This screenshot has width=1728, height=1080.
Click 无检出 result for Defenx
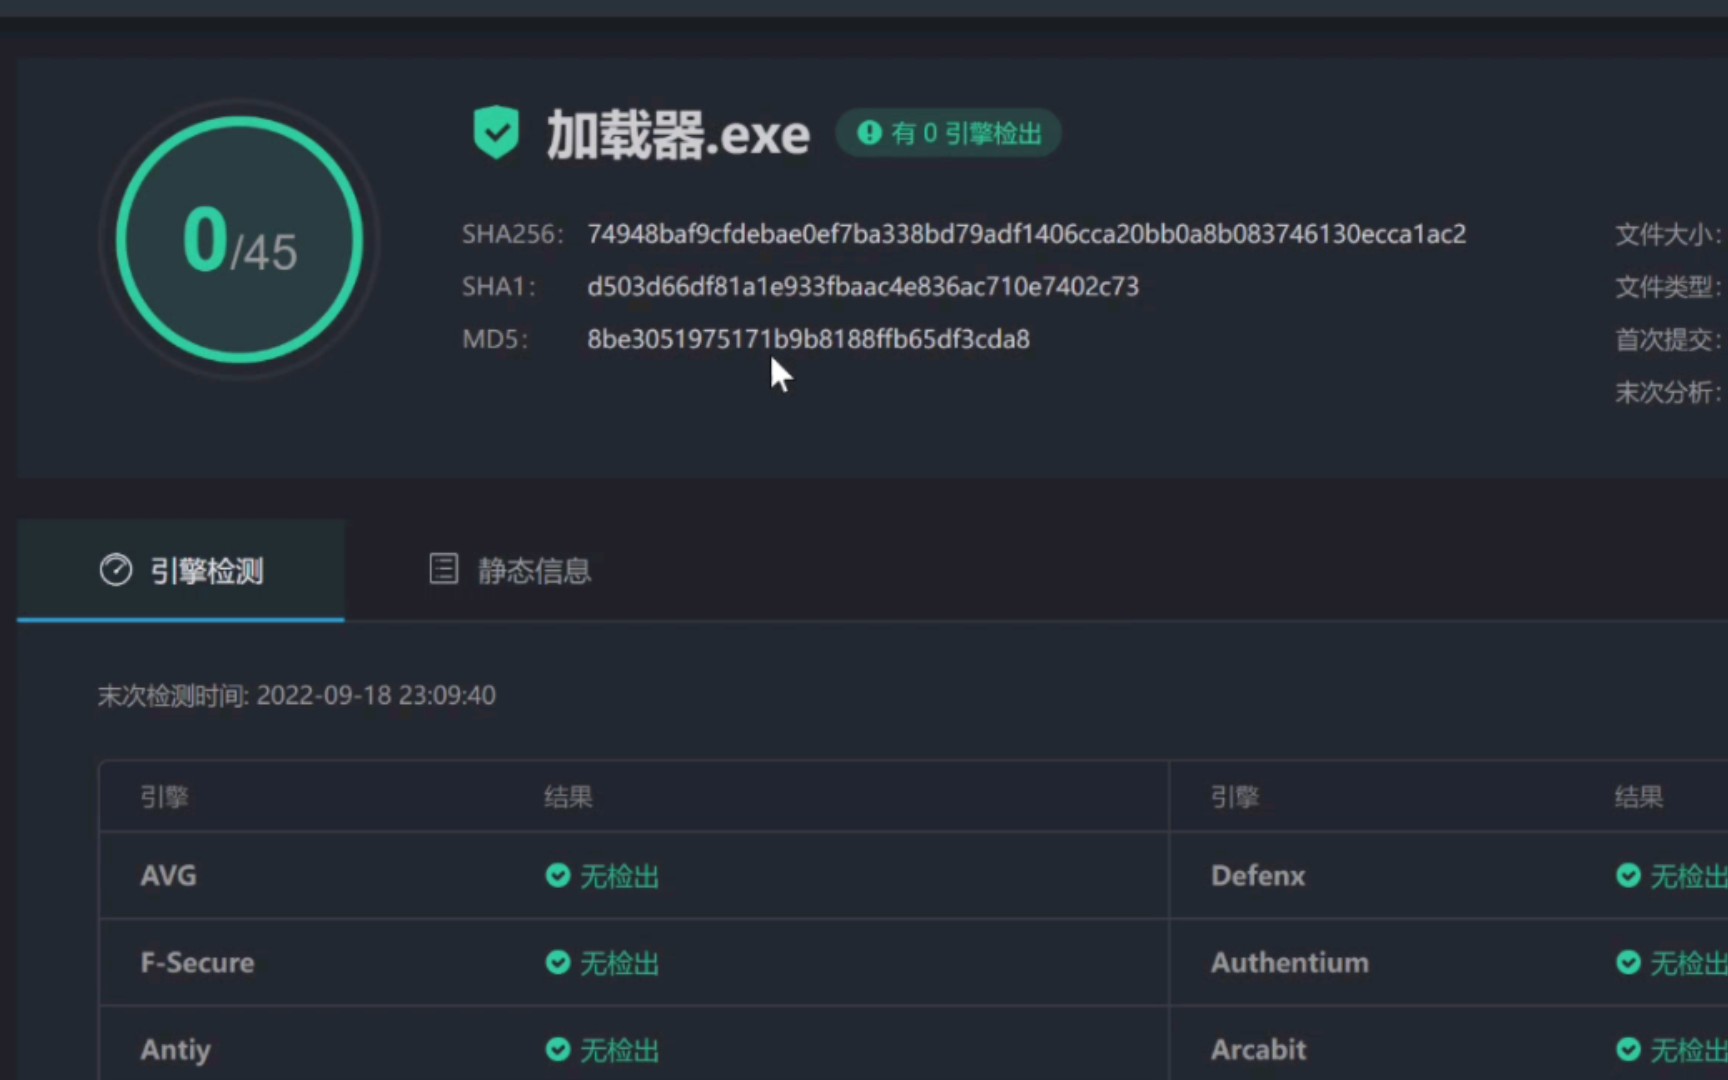[1689, 877]
